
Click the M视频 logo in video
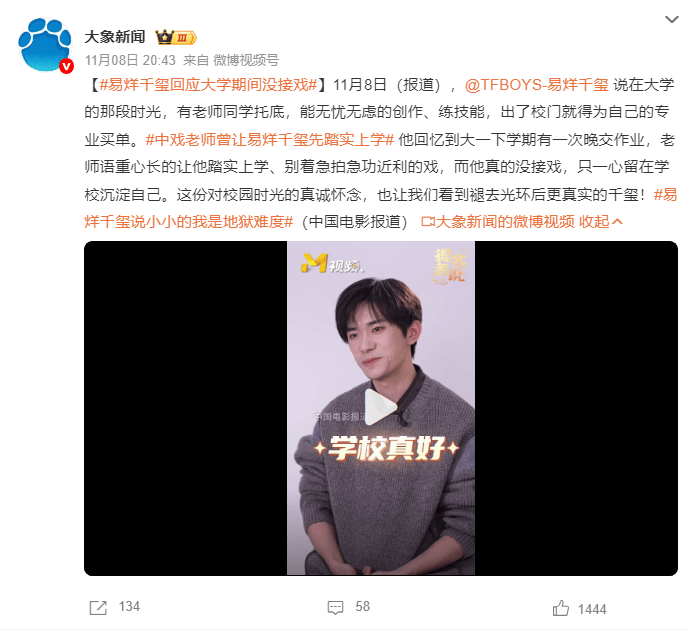coord(332,264)
